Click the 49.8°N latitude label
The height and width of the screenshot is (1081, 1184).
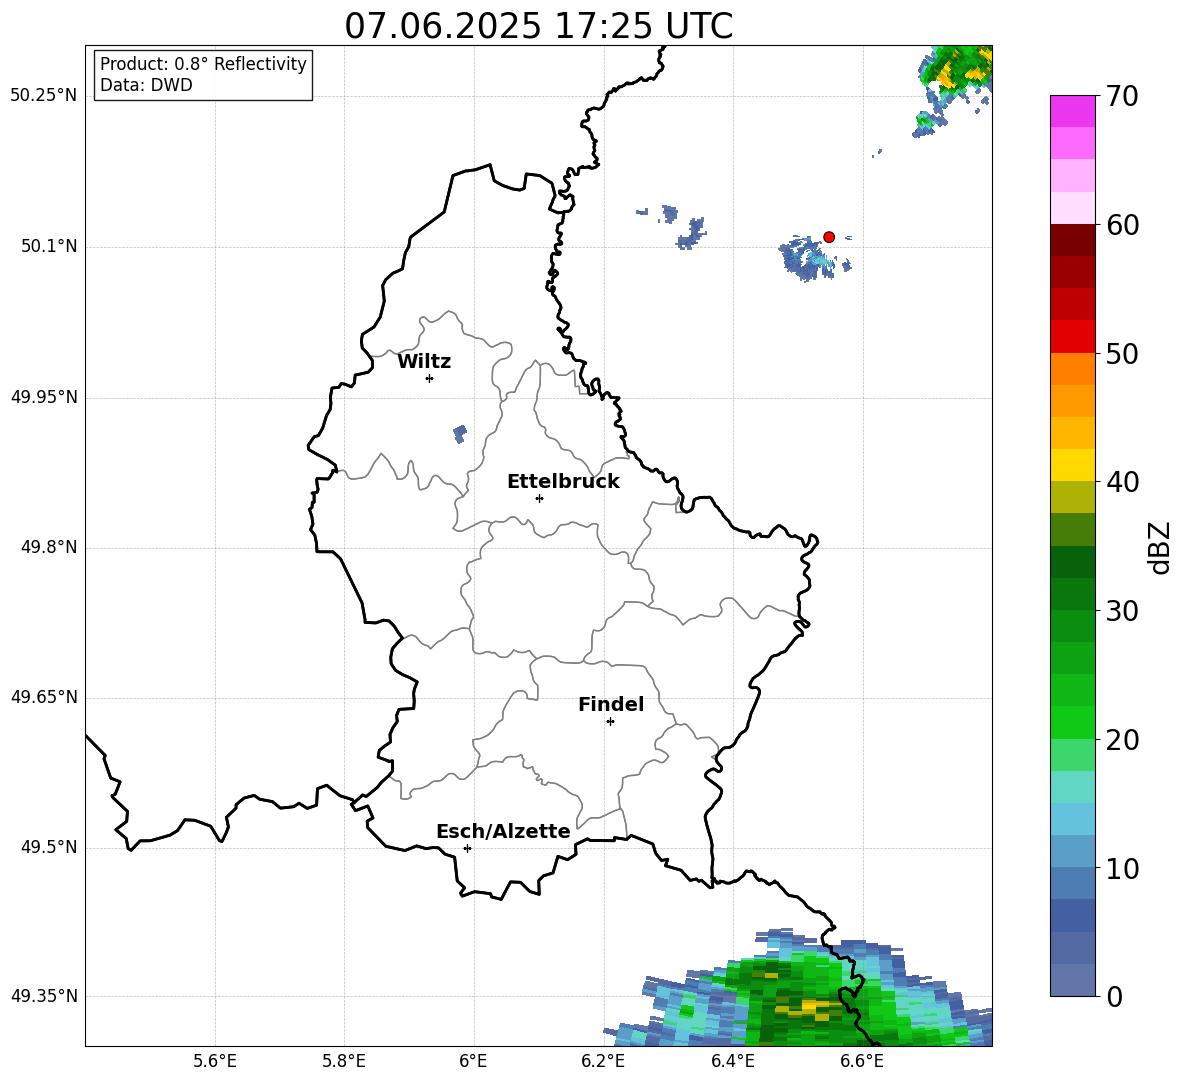click(49, 547)
